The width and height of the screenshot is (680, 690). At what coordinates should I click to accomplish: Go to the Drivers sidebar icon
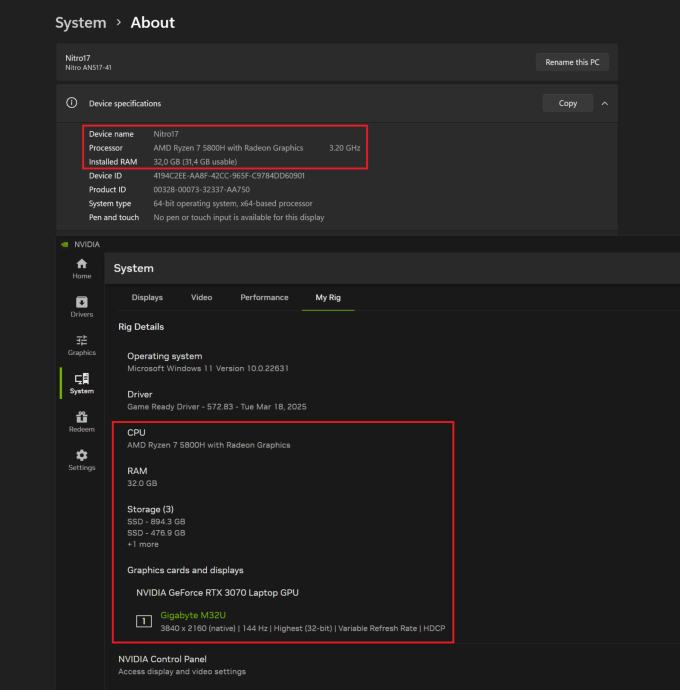[82, 302]
